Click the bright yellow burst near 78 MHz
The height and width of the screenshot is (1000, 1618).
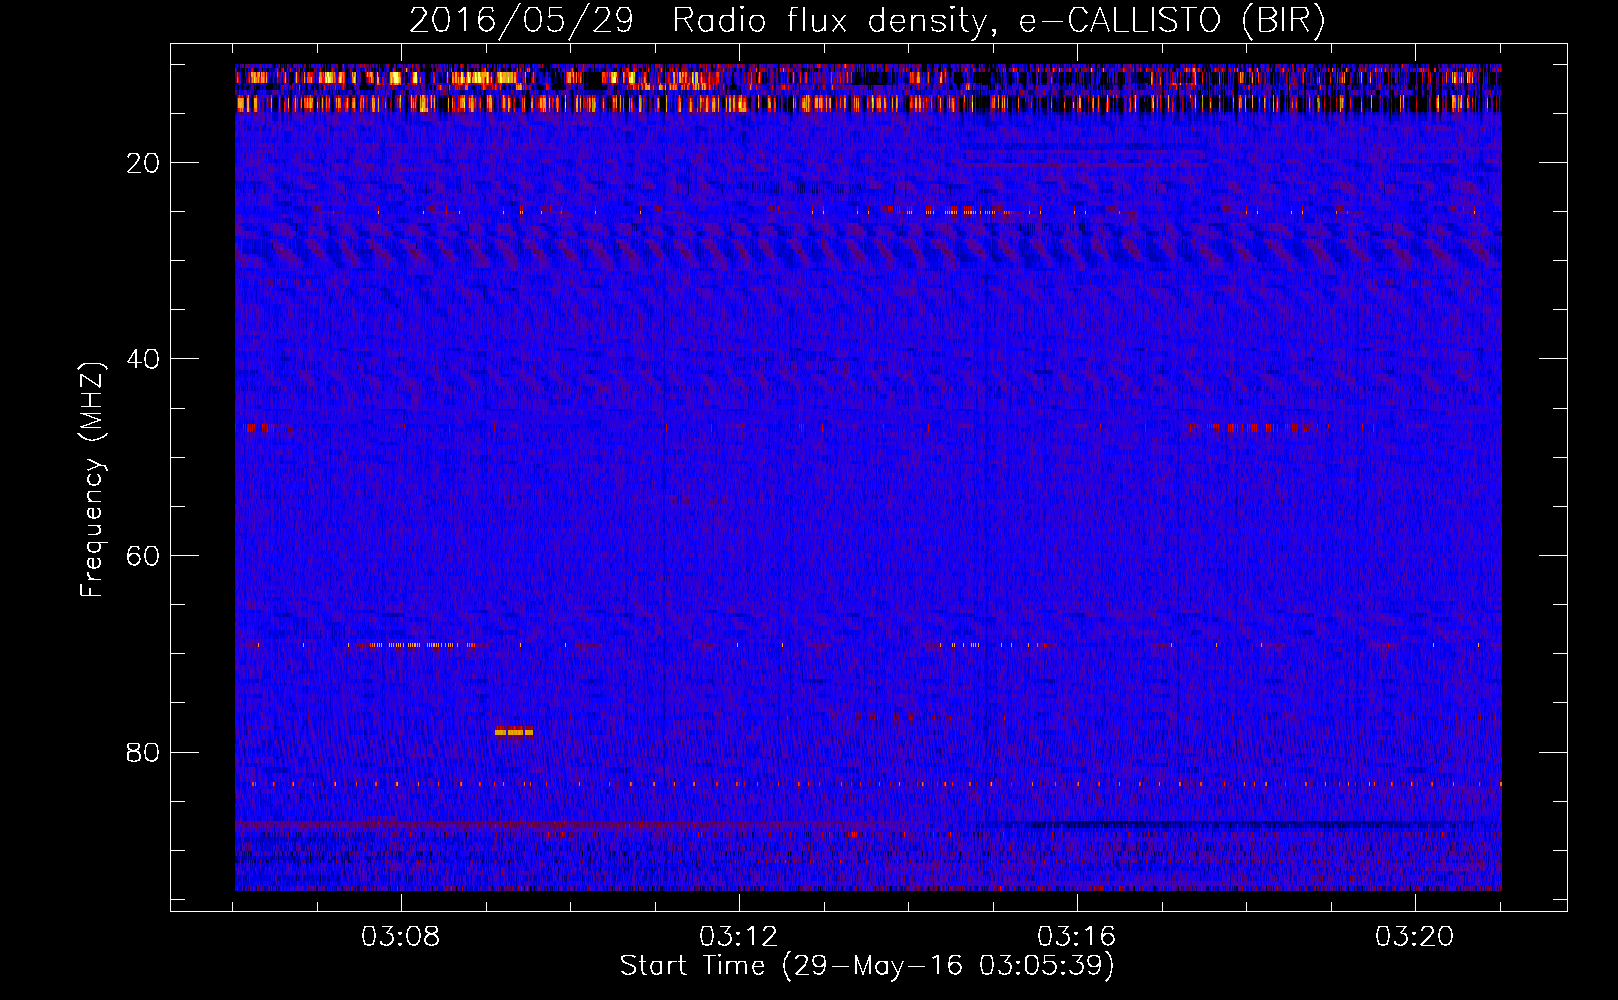(x=514, y=732)
